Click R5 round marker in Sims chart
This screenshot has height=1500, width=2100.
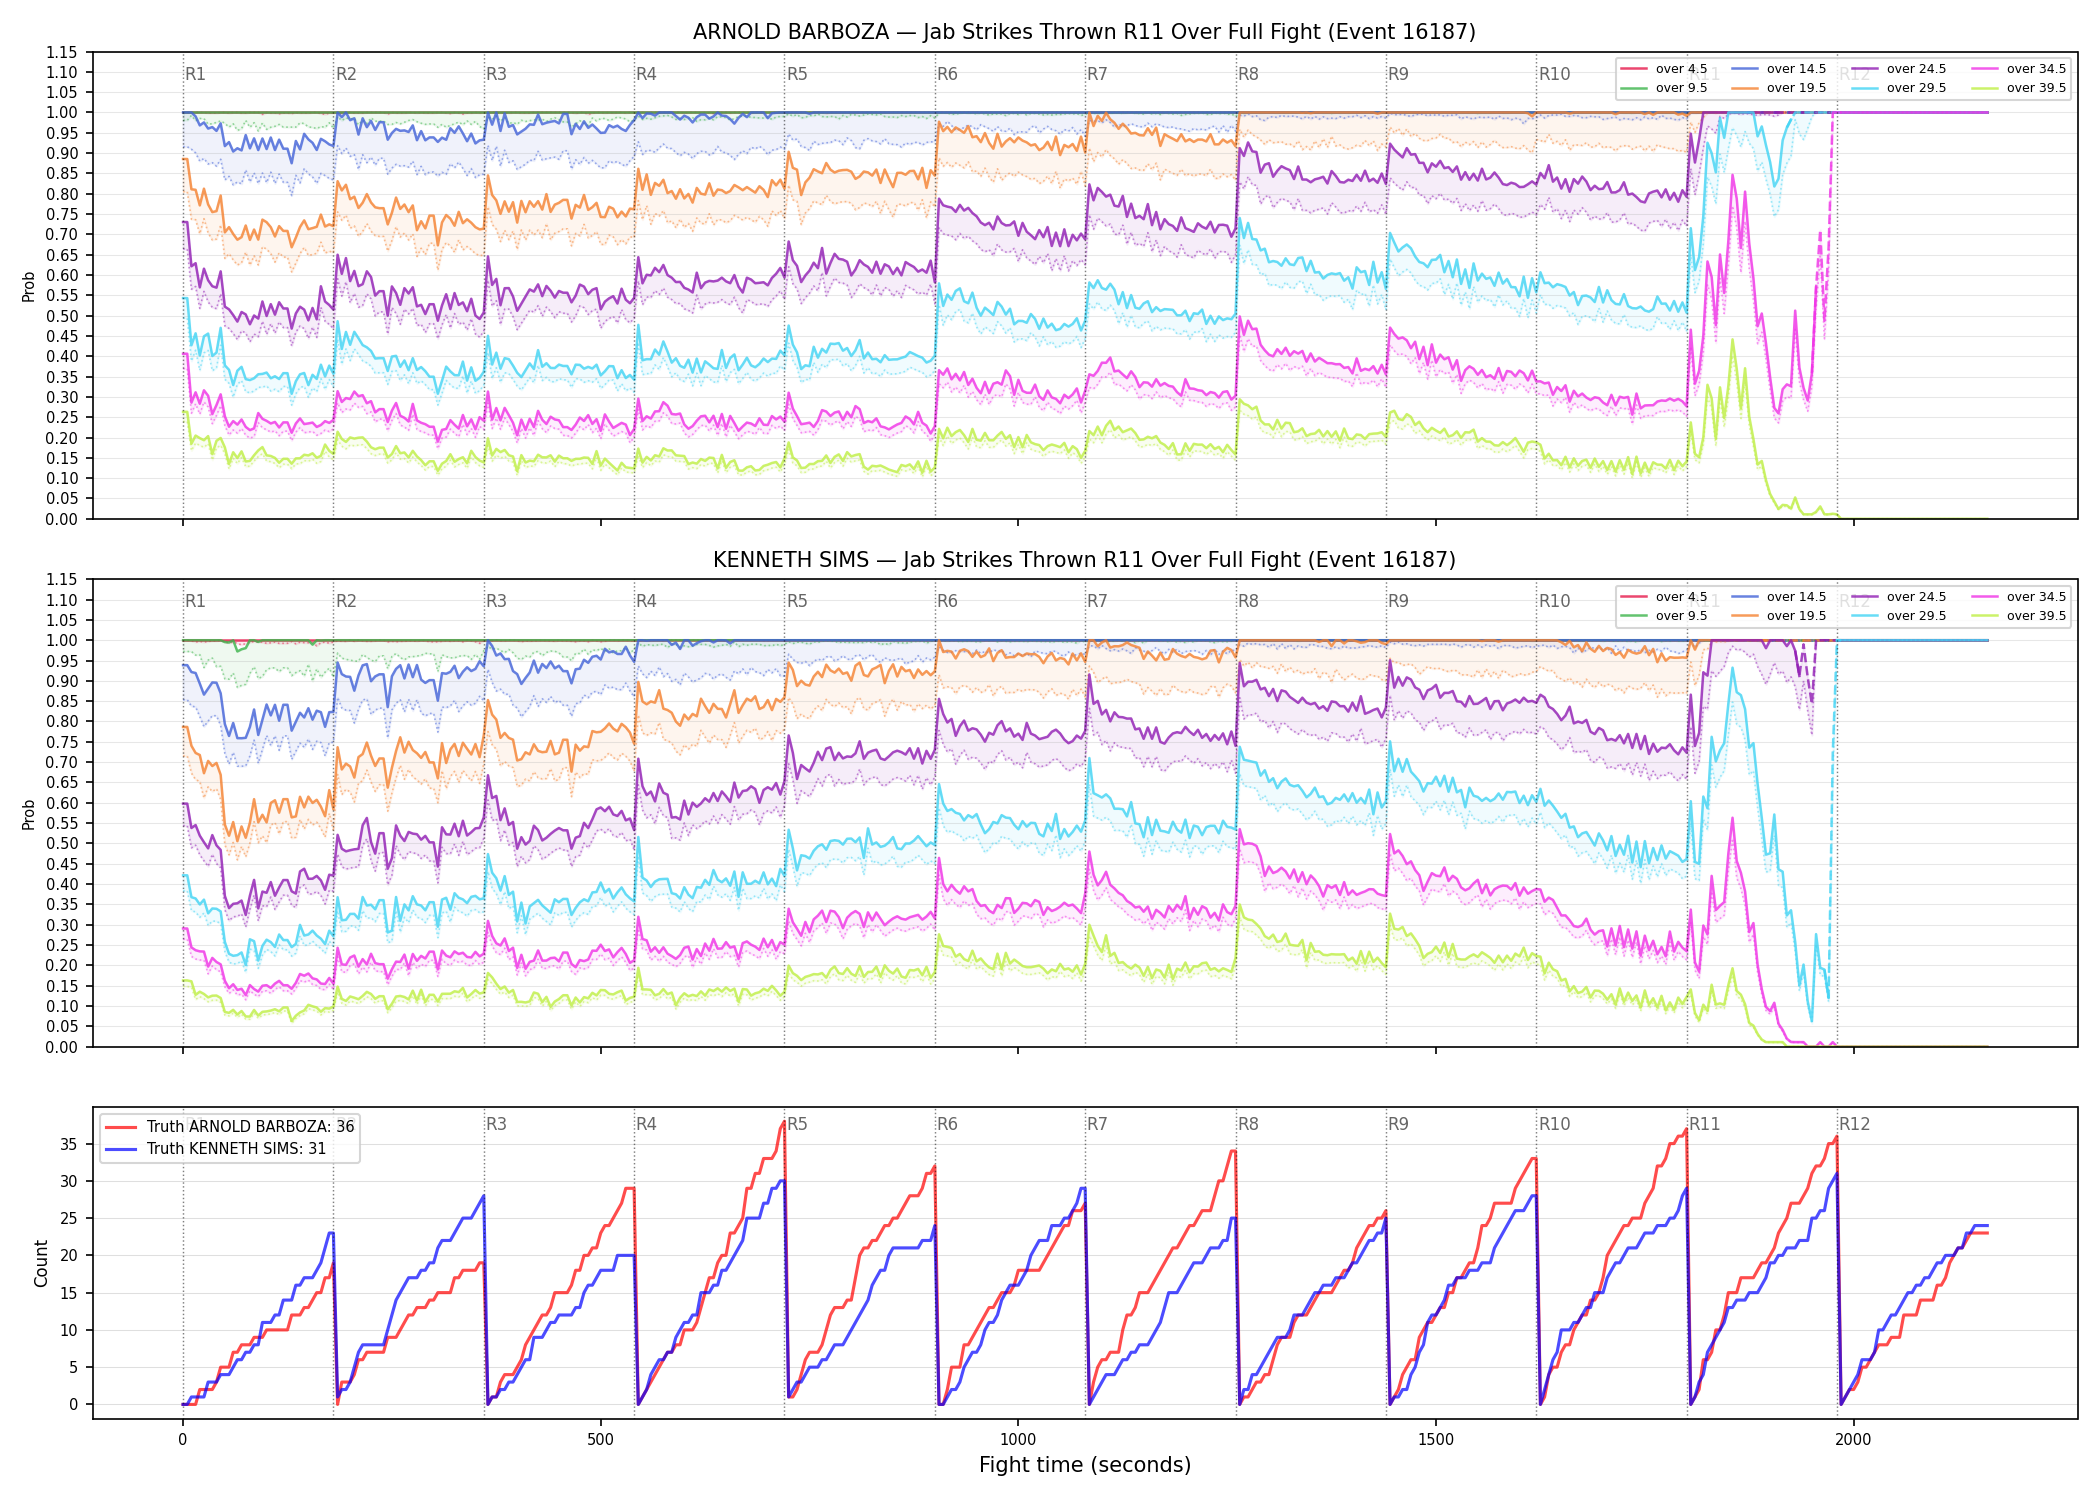click(797, 601)
